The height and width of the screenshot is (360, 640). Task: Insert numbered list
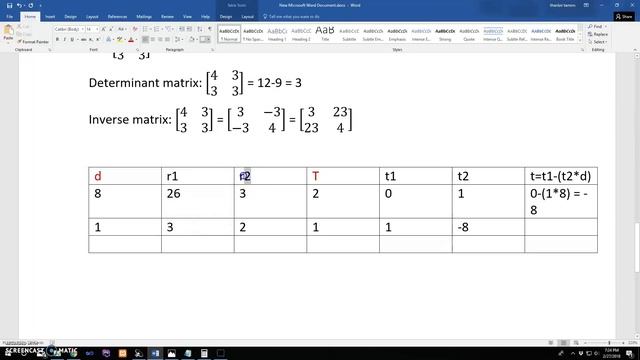pyautogui.click(x=158, y=29)
